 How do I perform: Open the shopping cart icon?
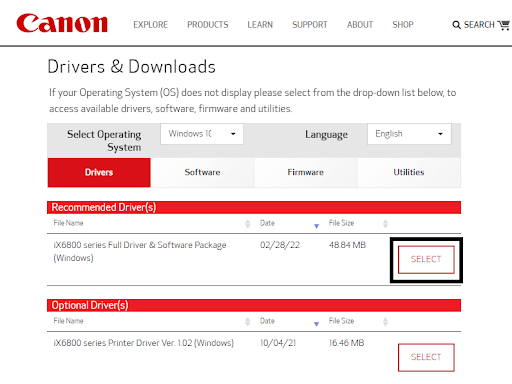tap(504, 25)
